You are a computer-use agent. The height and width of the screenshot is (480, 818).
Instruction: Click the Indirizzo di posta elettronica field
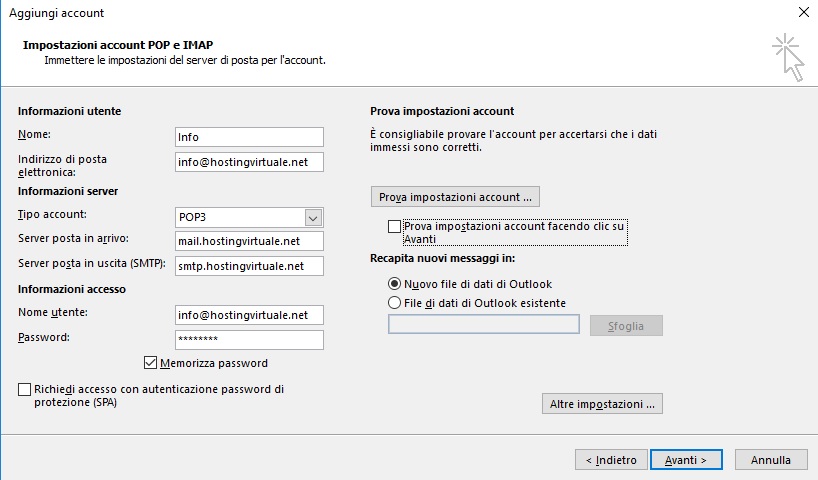click(249, 162)
